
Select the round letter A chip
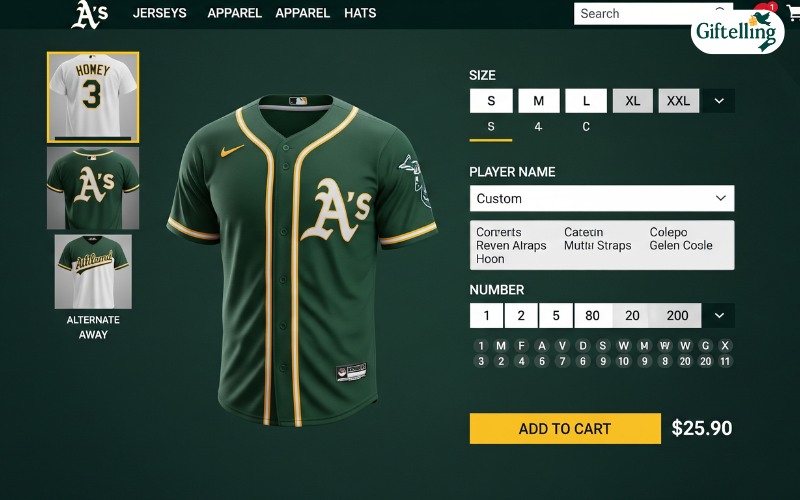click(x=542, y=346)
